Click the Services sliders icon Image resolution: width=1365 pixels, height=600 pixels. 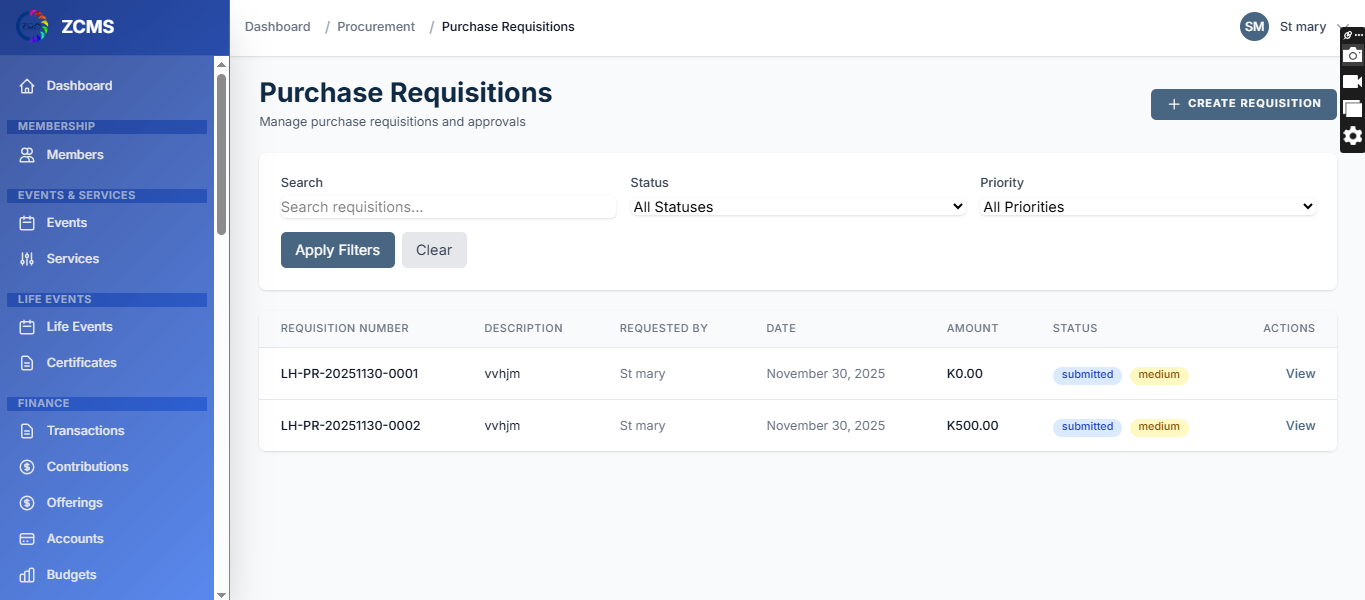pos(27,259)
